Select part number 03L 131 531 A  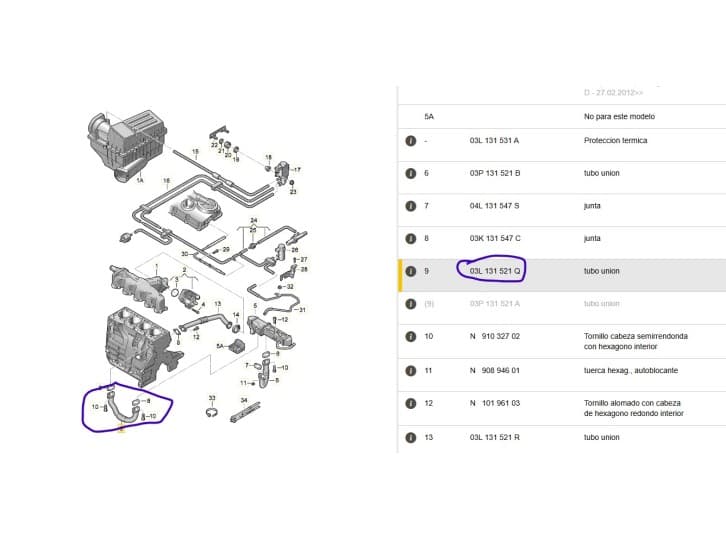494,140
